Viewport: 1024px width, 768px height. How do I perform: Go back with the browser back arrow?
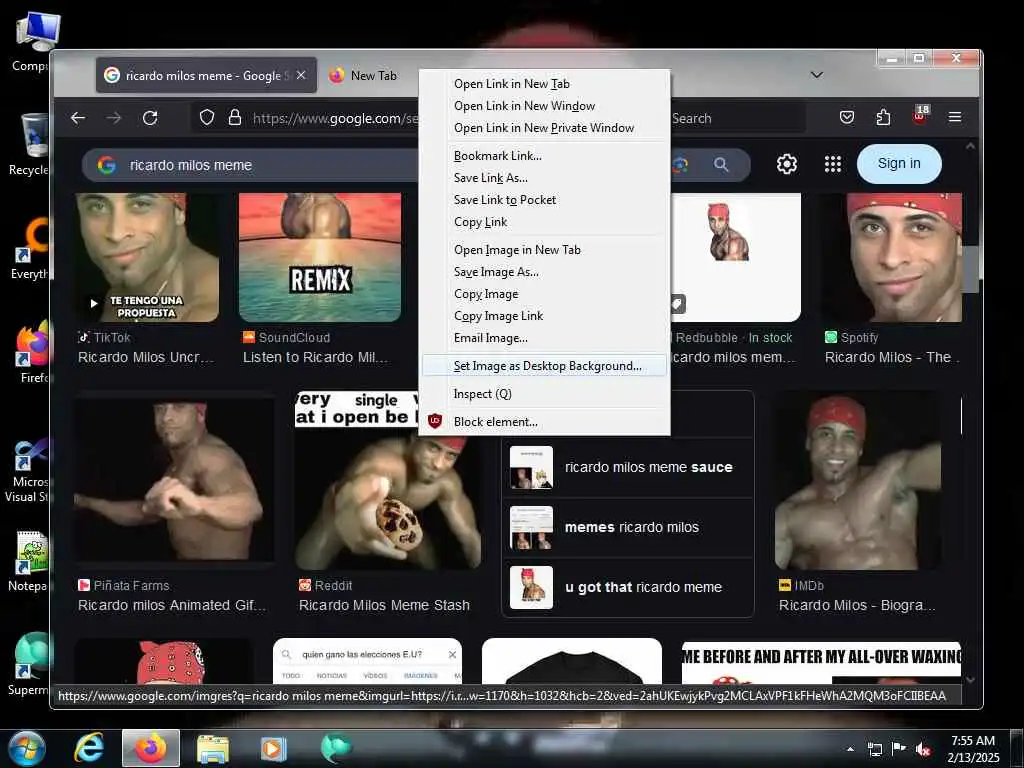[x=78, y=118]
